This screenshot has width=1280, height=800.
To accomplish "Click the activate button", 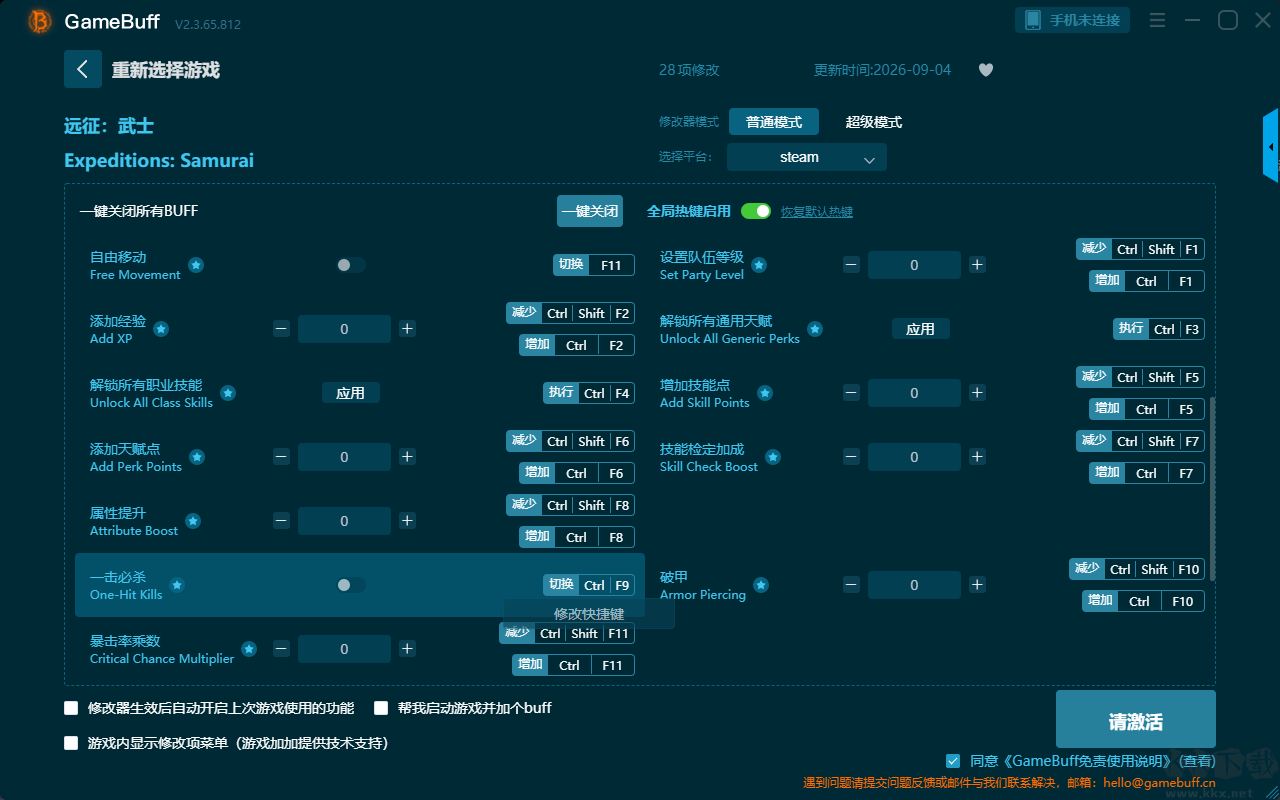I will (1136, 720).
